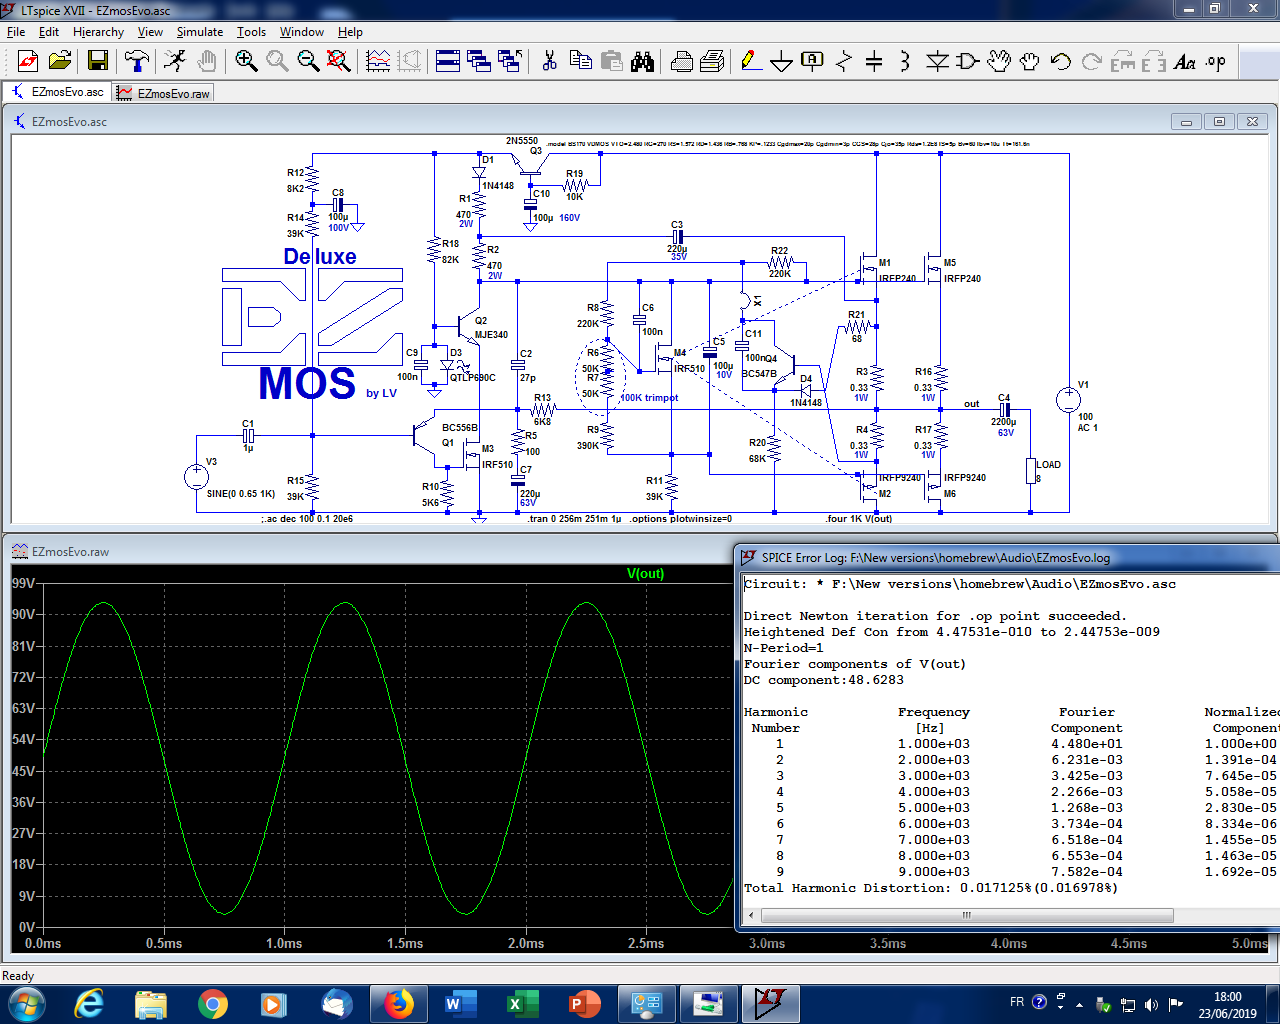Click the Find binoculars icon
Screen dimensions: 1280x1024
coord(642,61)
